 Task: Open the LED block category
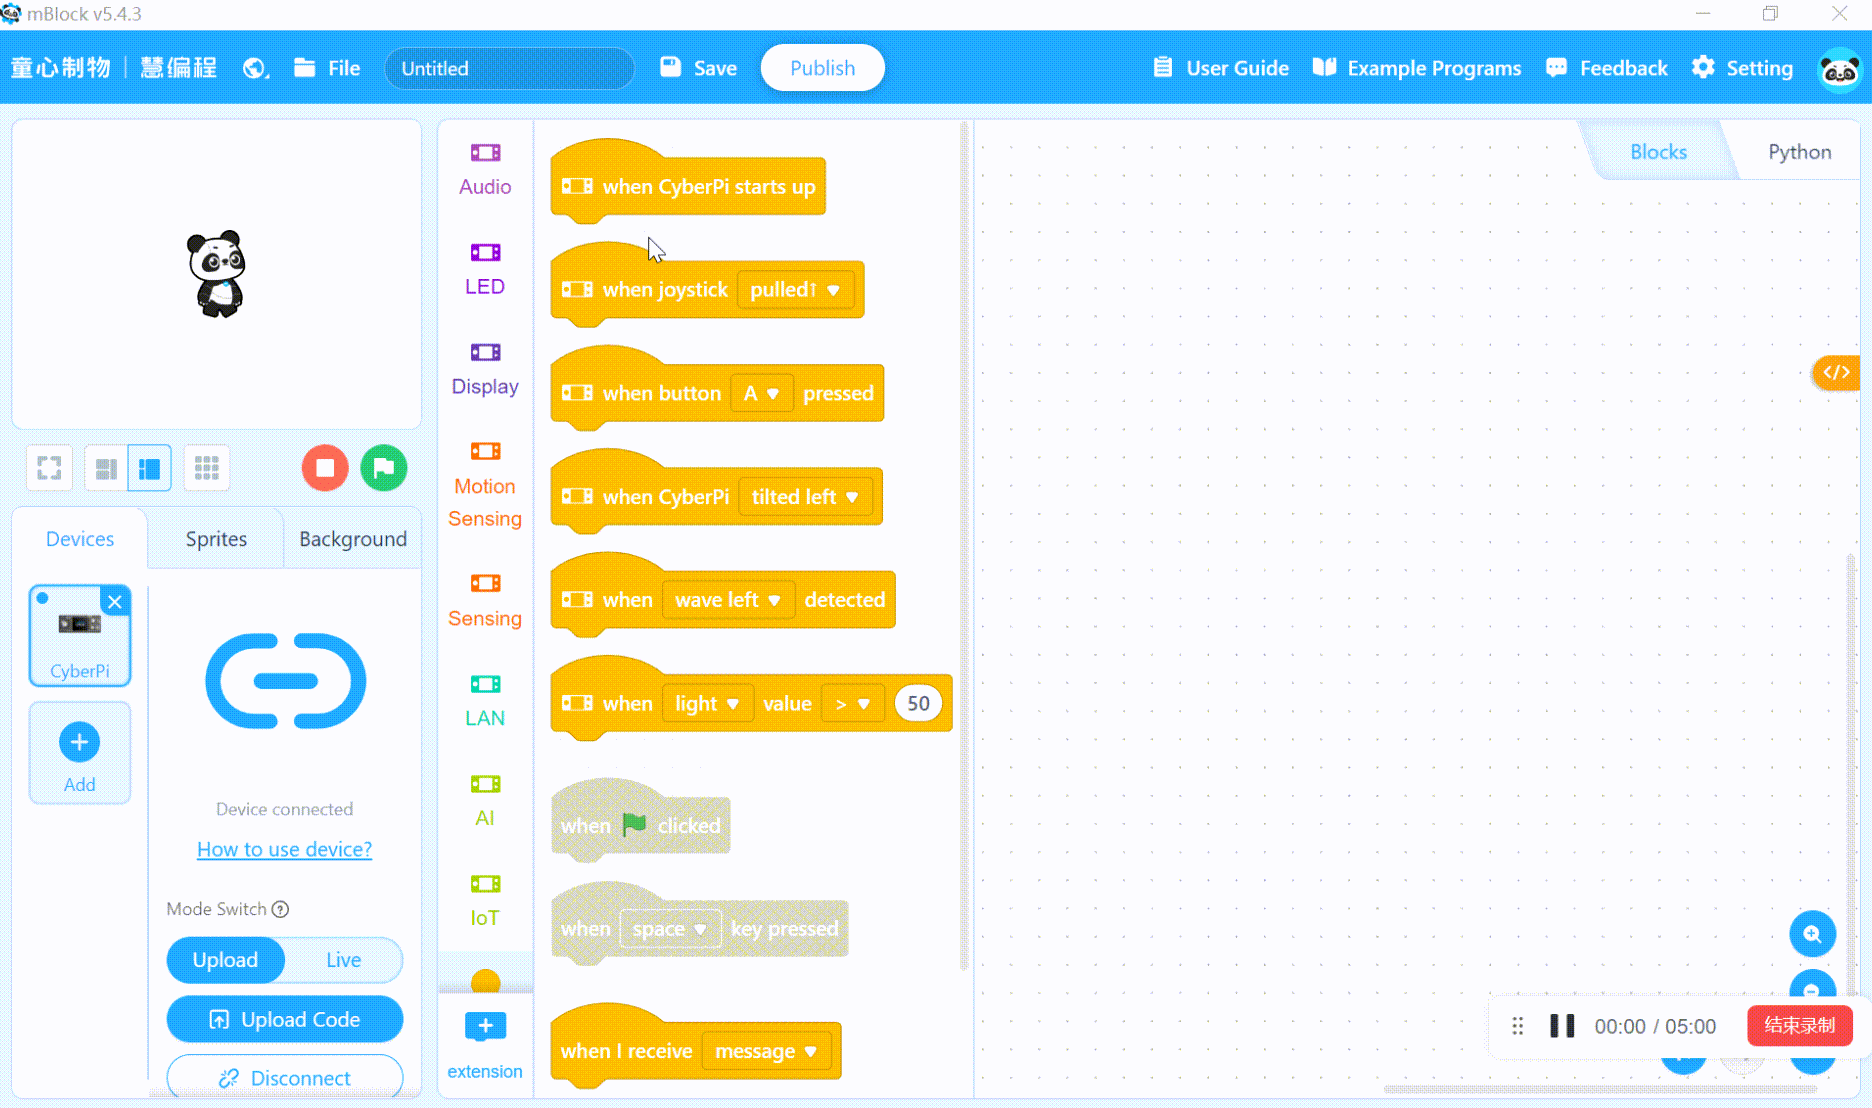(485, 269)
